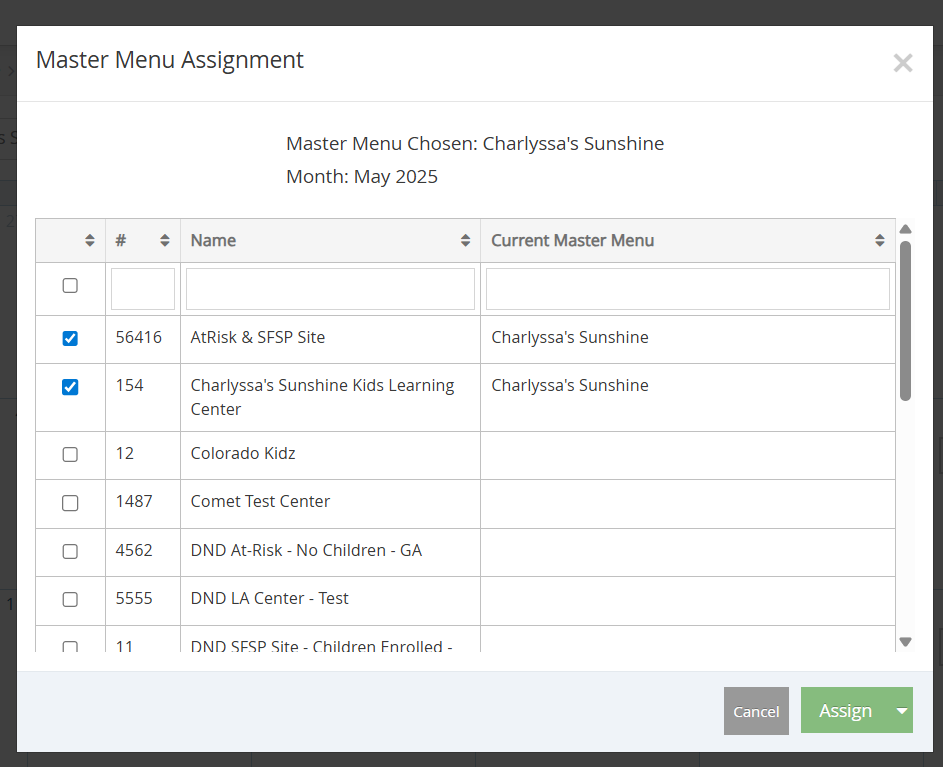Screen dimensions: 943x767
Task: Check the Colorado Kidz site
Action: 70,454
